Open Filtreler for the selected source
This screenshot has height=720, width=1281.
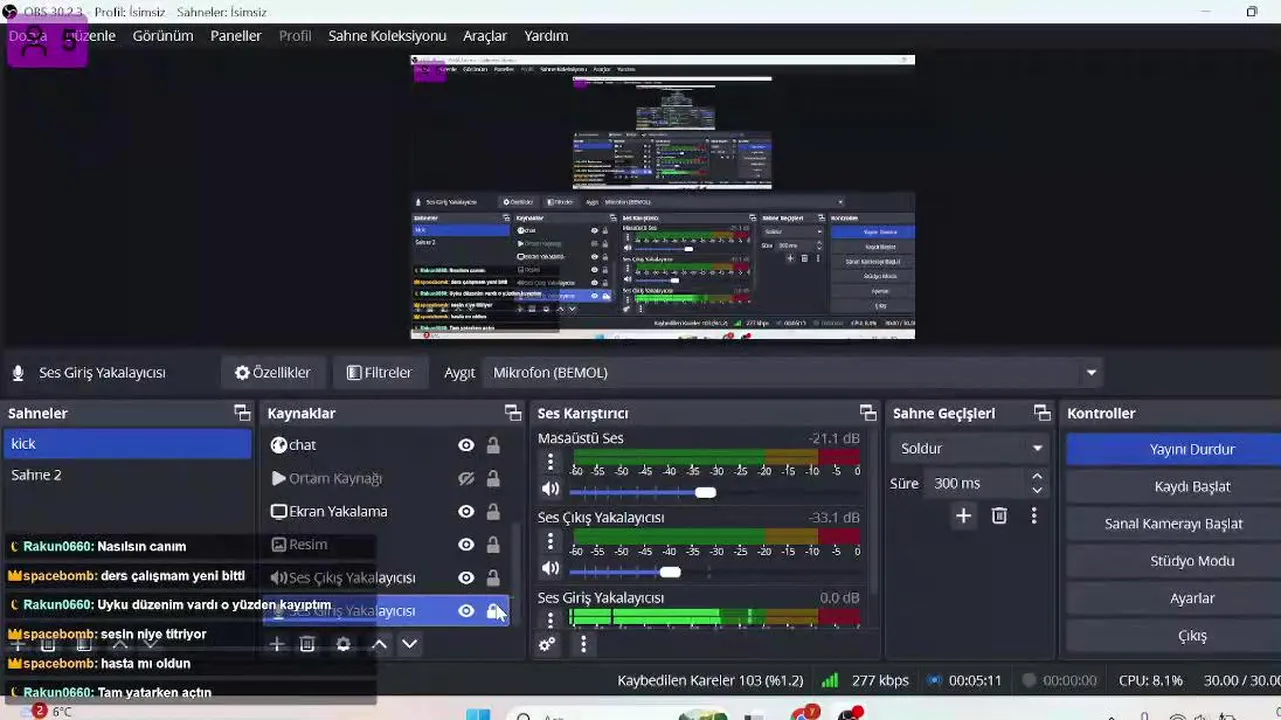(379, 373)
